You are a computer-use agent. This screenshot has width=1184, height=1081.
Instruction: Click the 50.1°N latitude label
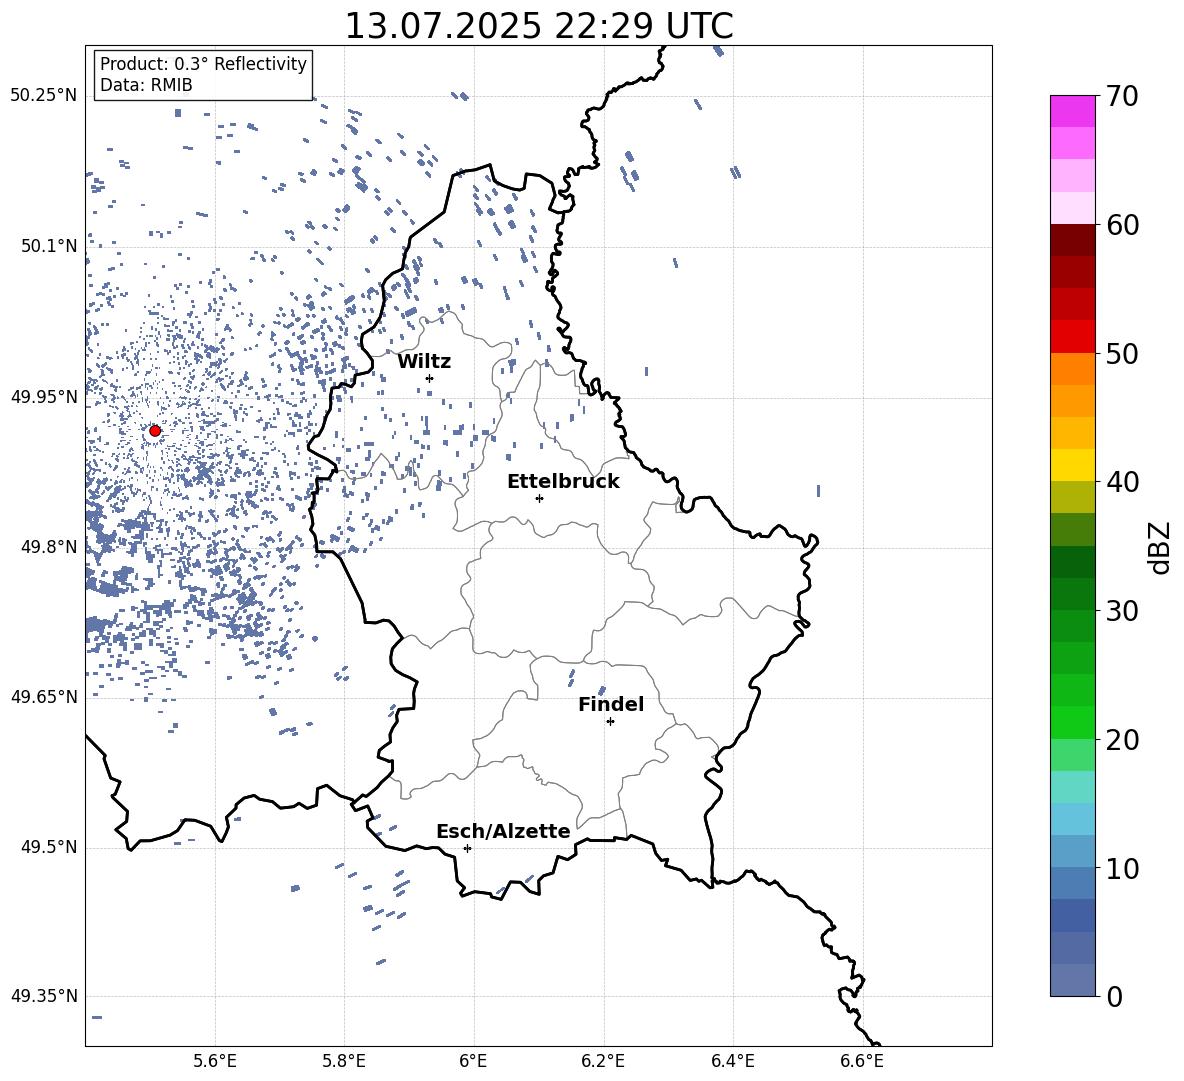[48, 246]
